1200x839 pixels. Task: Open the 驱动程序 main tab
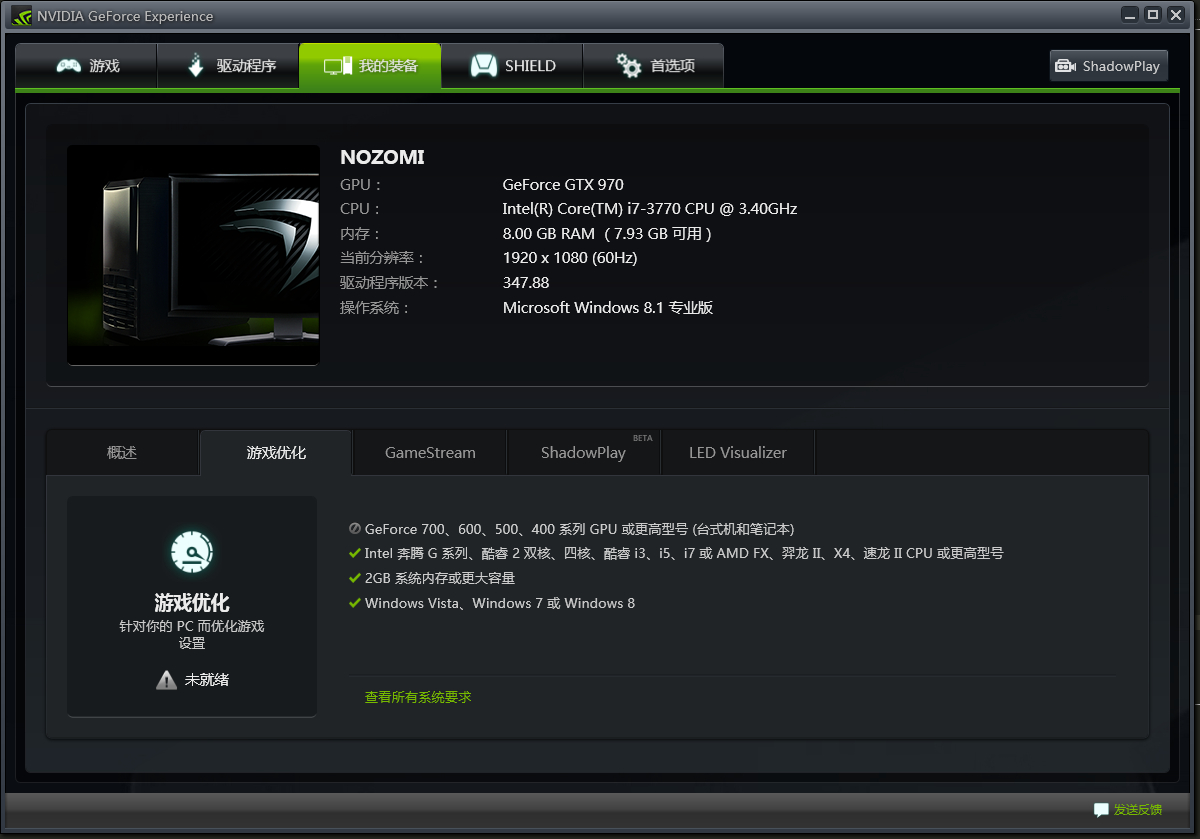coord(228,66)
